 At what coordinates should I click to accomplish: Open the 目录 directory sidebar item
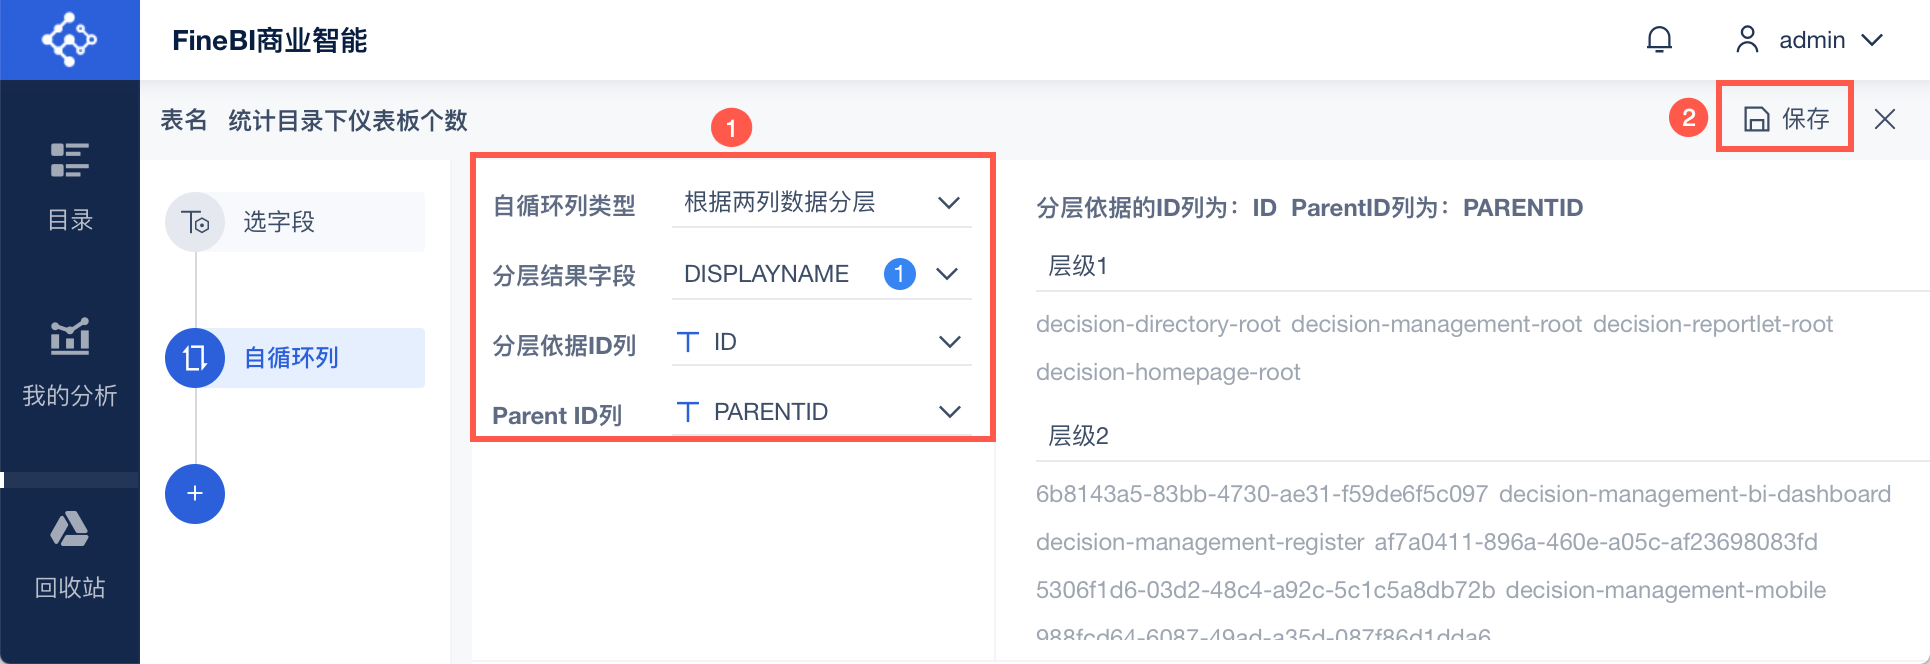pos(70,186)
